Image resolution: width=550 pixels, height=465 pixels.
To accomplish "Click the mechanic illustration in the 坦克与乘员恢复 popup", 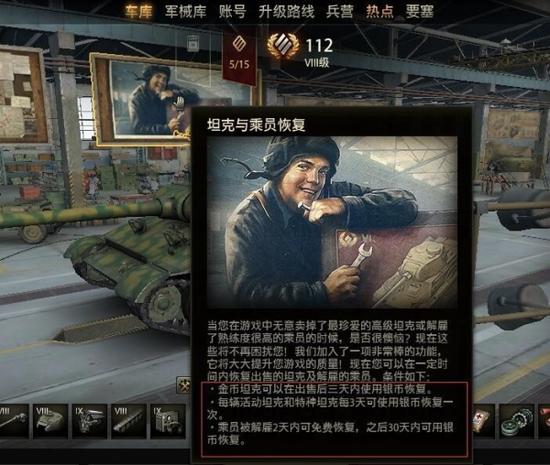I will click(332, 222).
